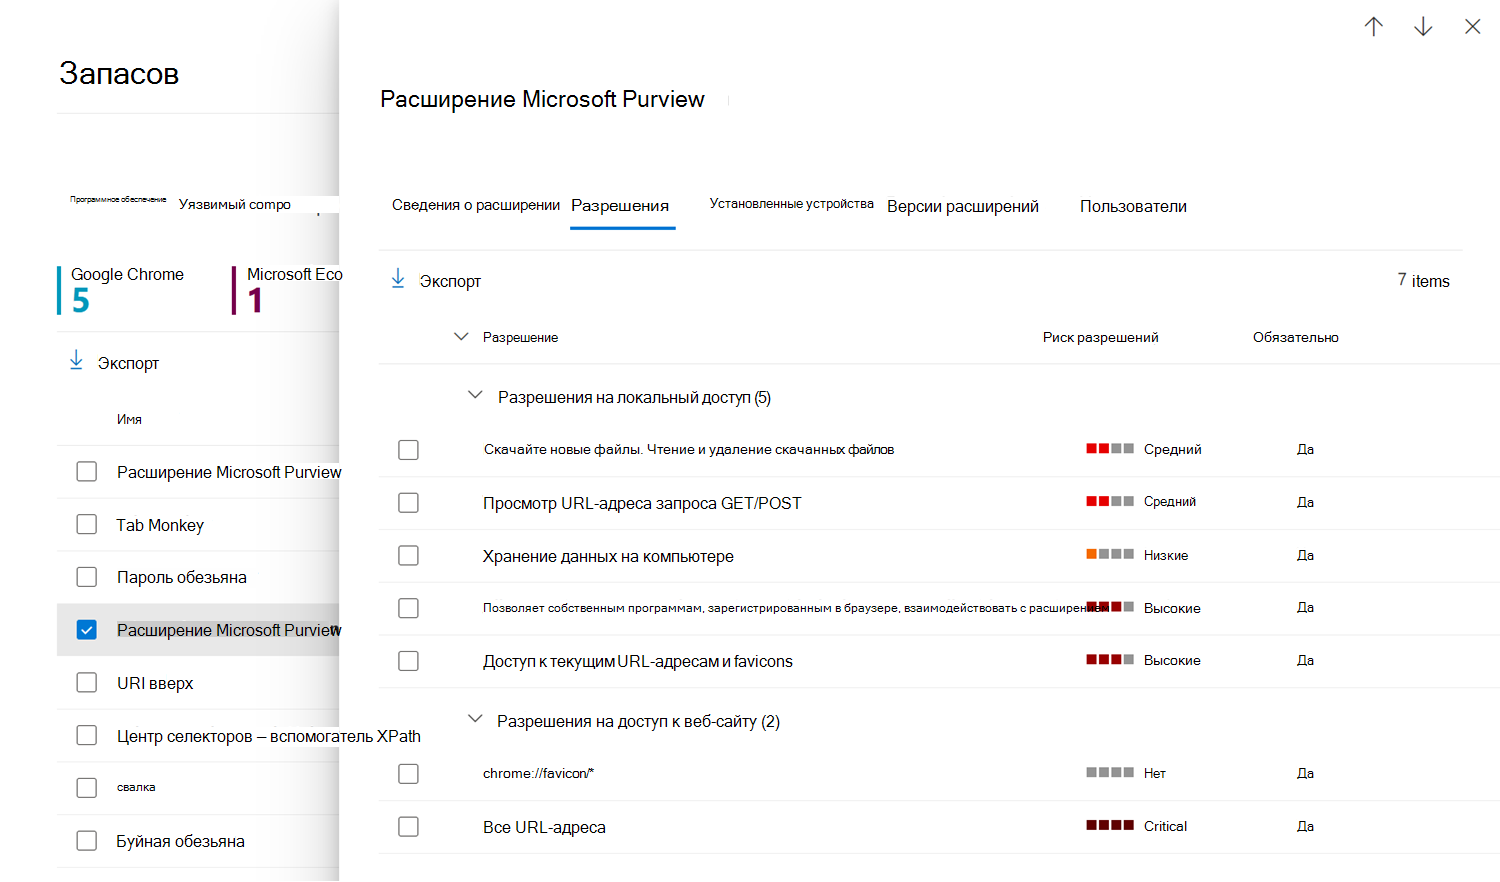The image size is (1500, 882).
Task: Click the risk bars for chrome://favicon/*
Action: (1110, 773)
